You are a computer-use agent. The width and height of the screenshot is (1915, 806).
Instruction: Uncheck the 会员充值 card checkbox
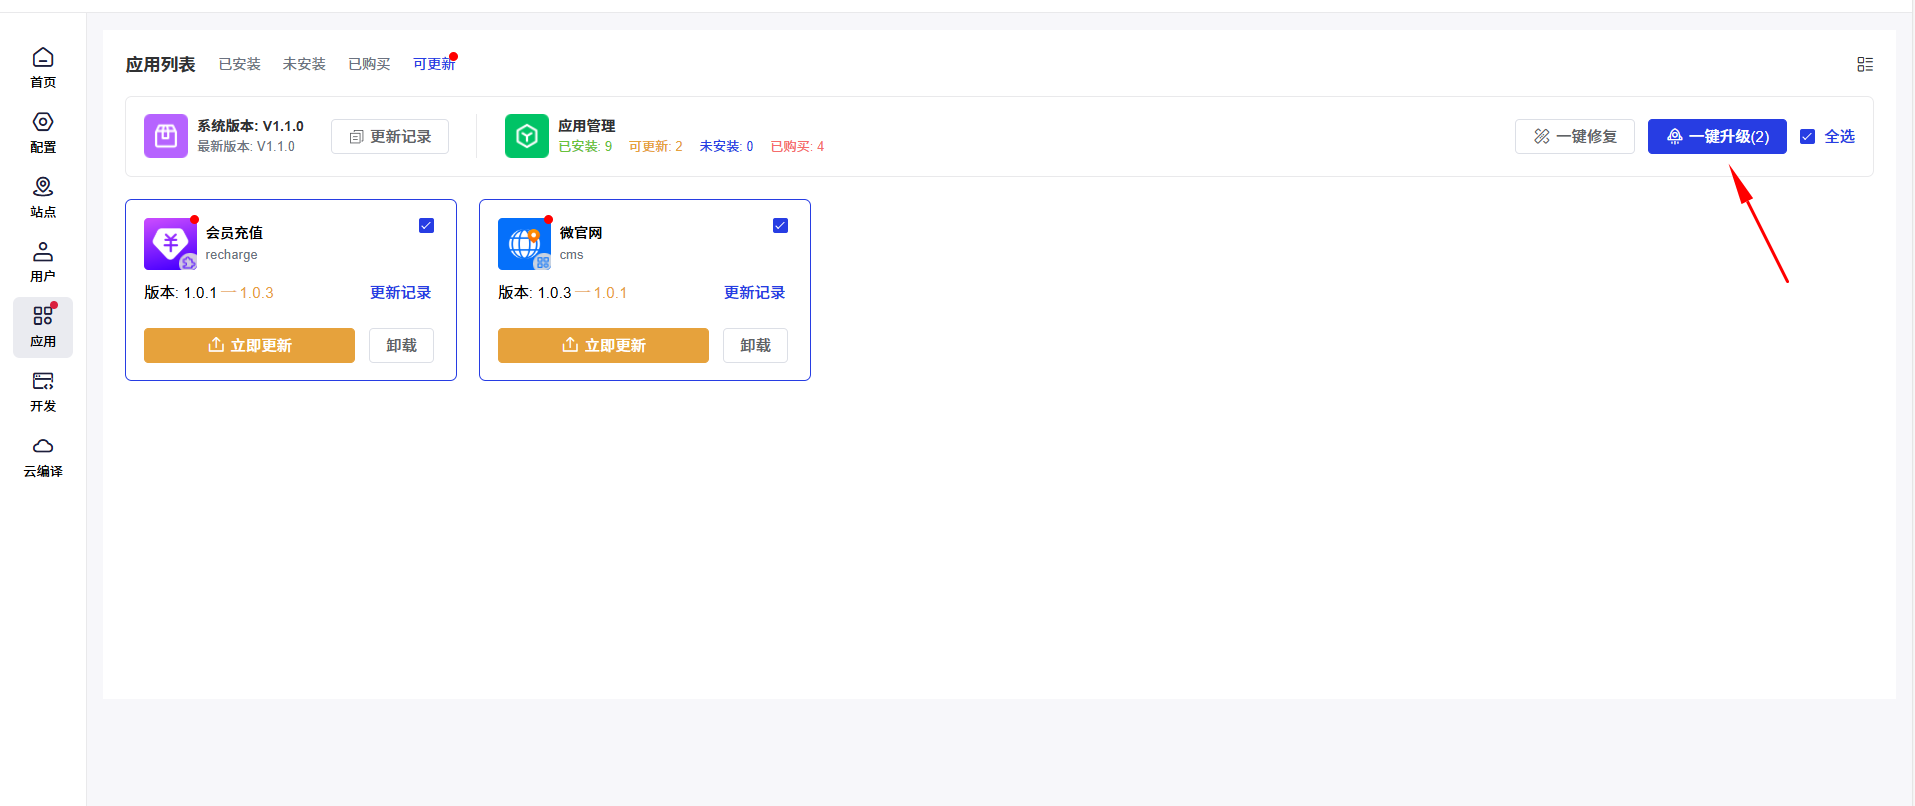tap(426, 226)
